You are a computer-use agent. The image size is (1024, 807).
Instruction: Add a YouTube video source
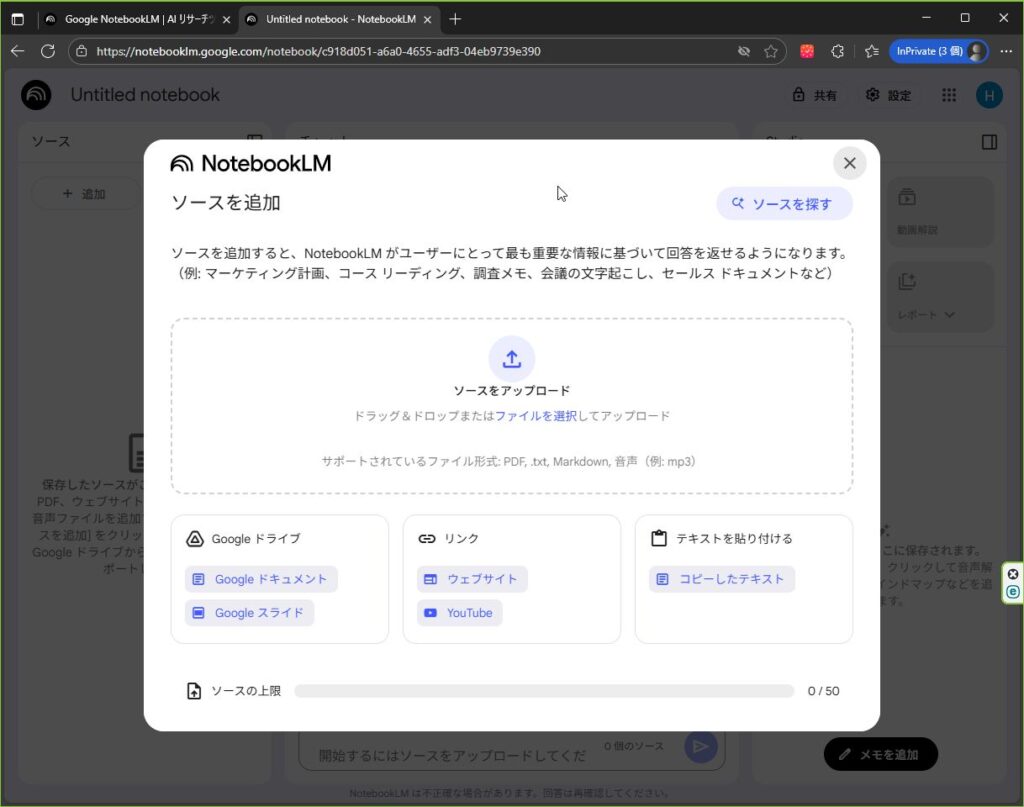coord(460,613)
